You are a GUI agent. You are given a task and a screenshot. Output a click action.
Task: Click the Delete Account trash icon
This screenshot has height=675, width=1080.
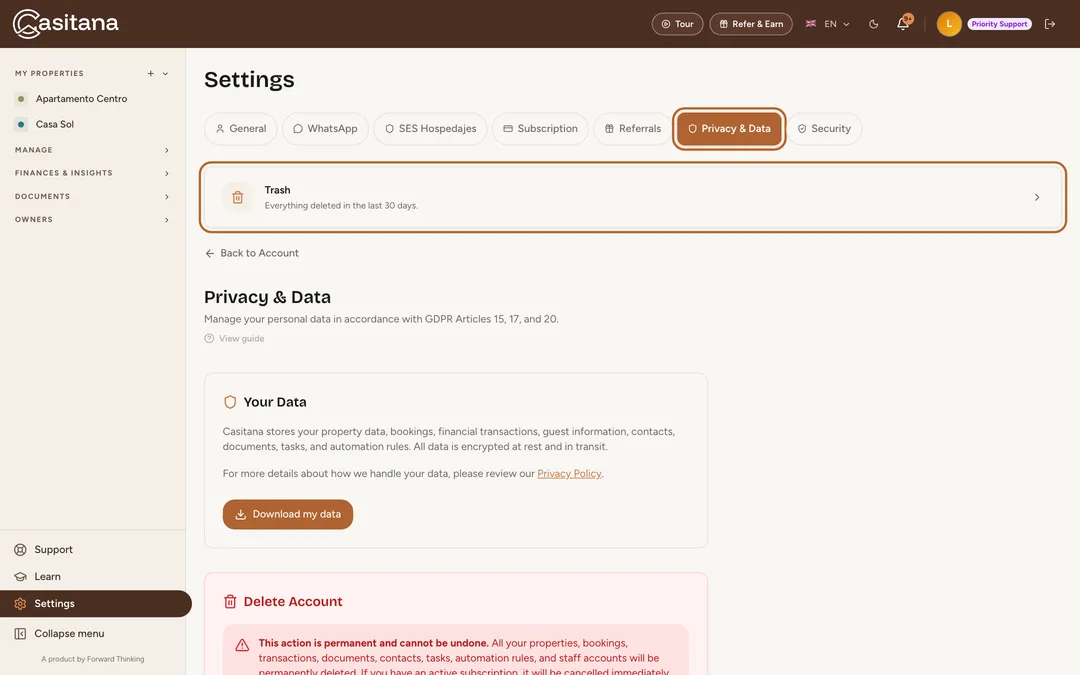(x=230, y=602)
